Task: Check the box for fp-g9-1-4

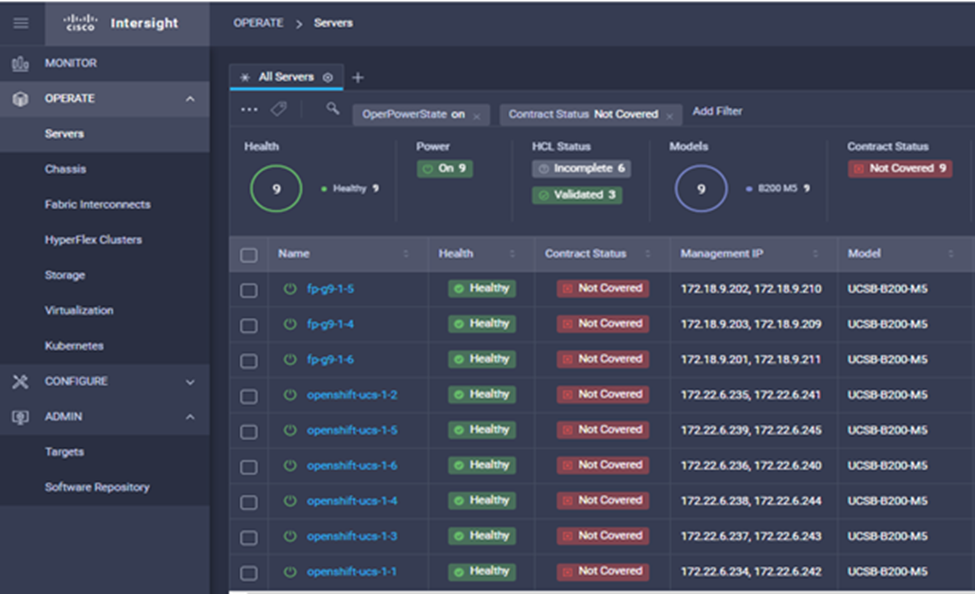Action: point(249,325)
